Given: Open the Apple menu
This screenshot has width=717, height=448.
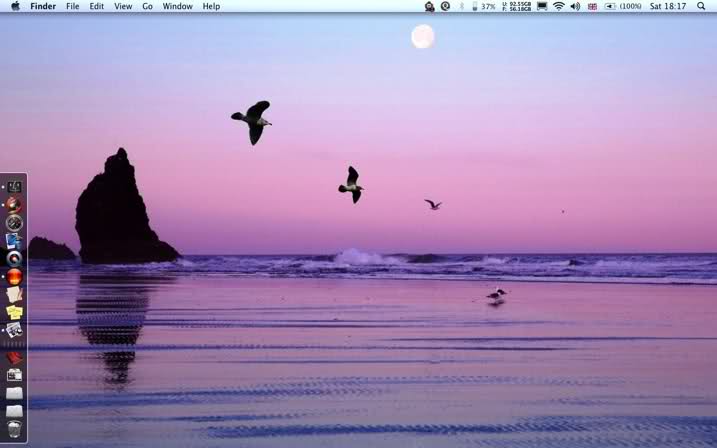Looking at the screenshot, I should click(15, 6).
